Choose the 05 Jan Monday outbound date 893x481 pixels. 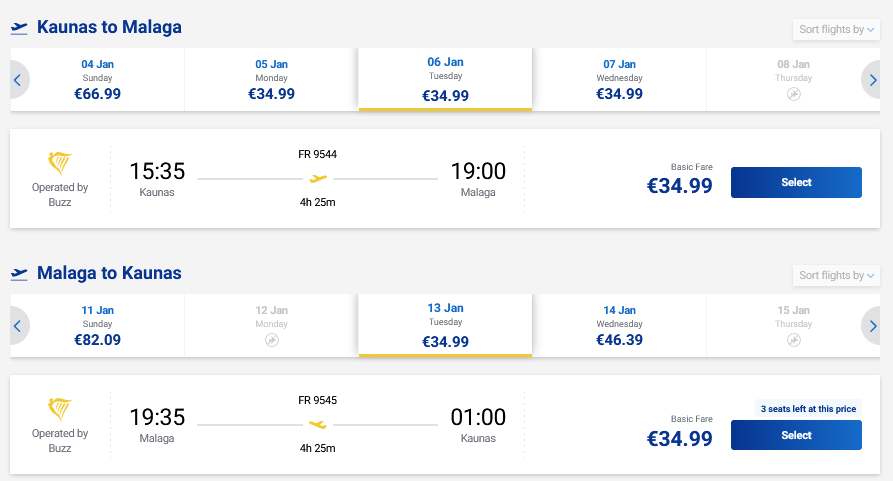click(x=272, y=80)
